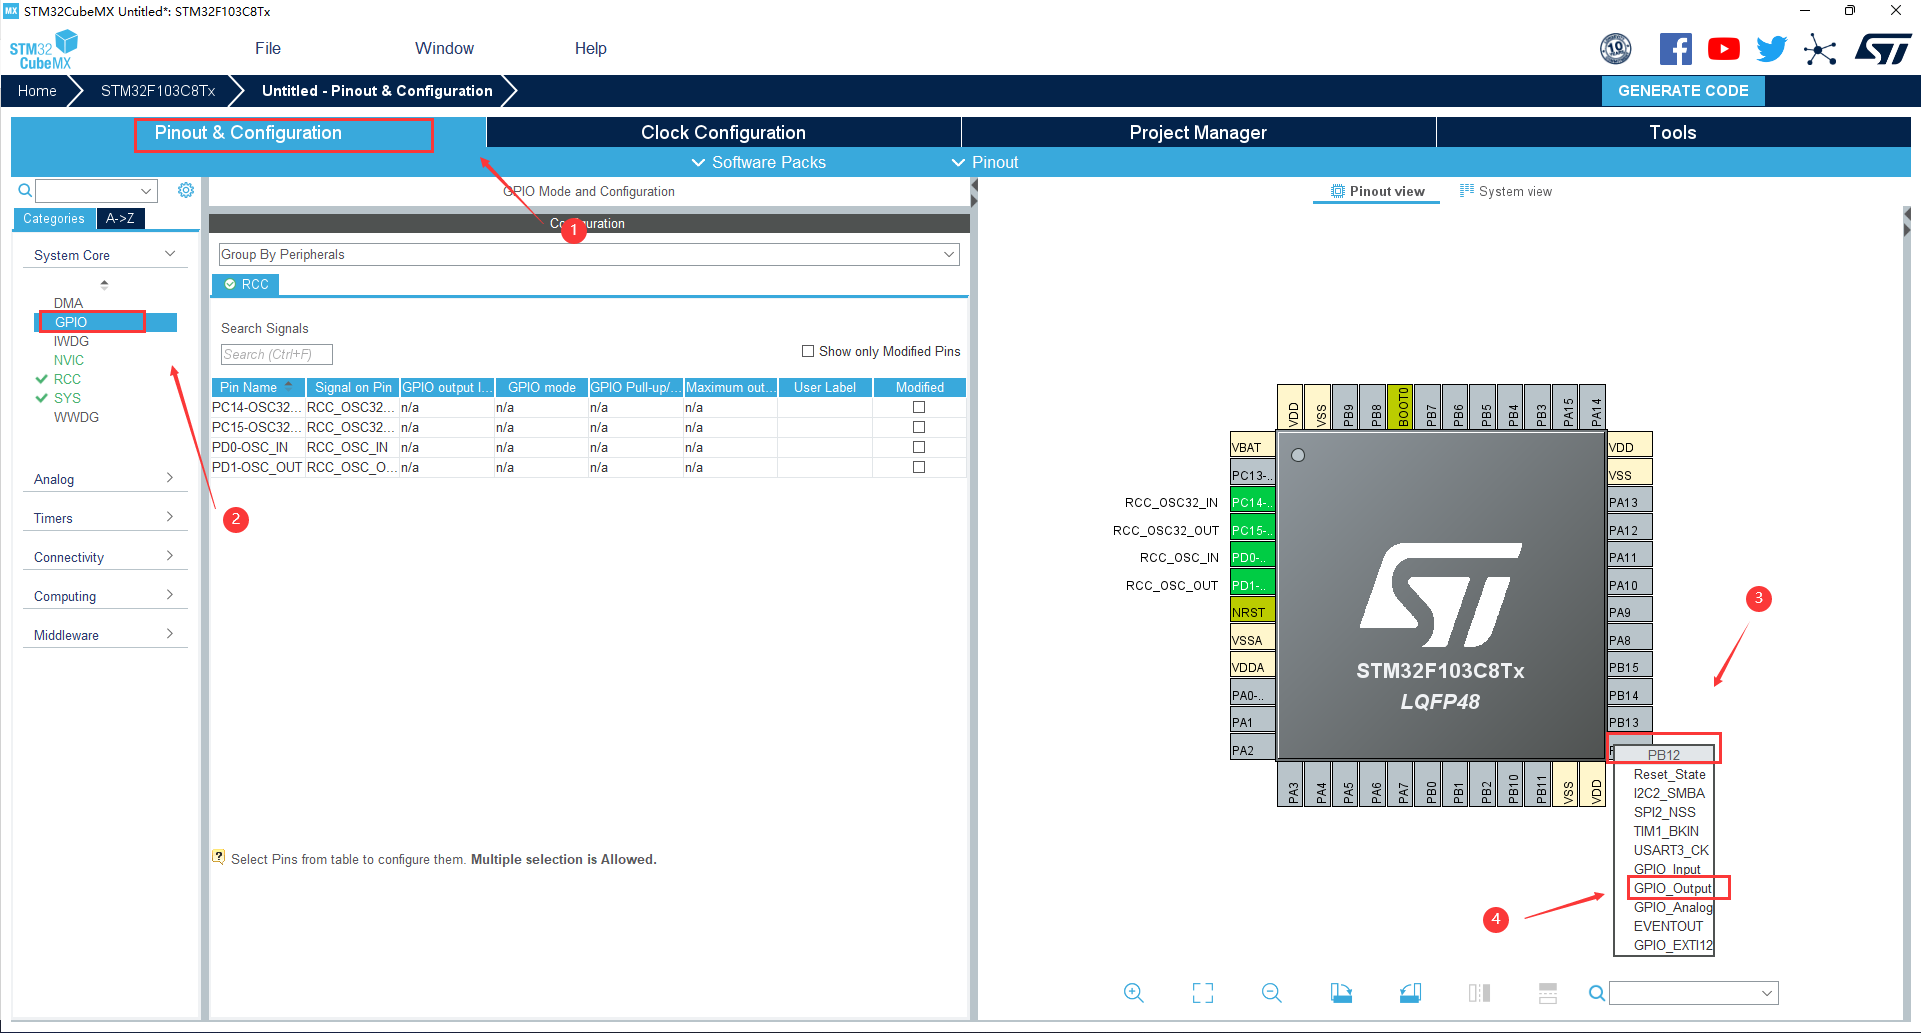Click the 10-year anniversary badge icon
1921x1033 pixels.
pyautogui.click(x=1616, y=48)
